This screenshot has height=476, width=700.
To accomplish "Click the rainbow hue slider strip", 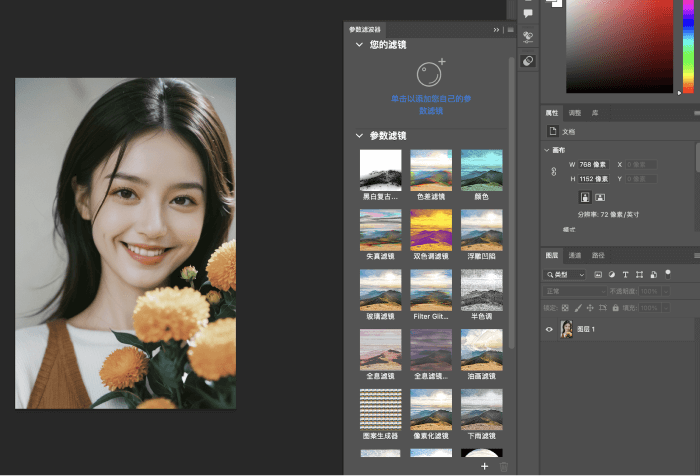I will 688,46.
